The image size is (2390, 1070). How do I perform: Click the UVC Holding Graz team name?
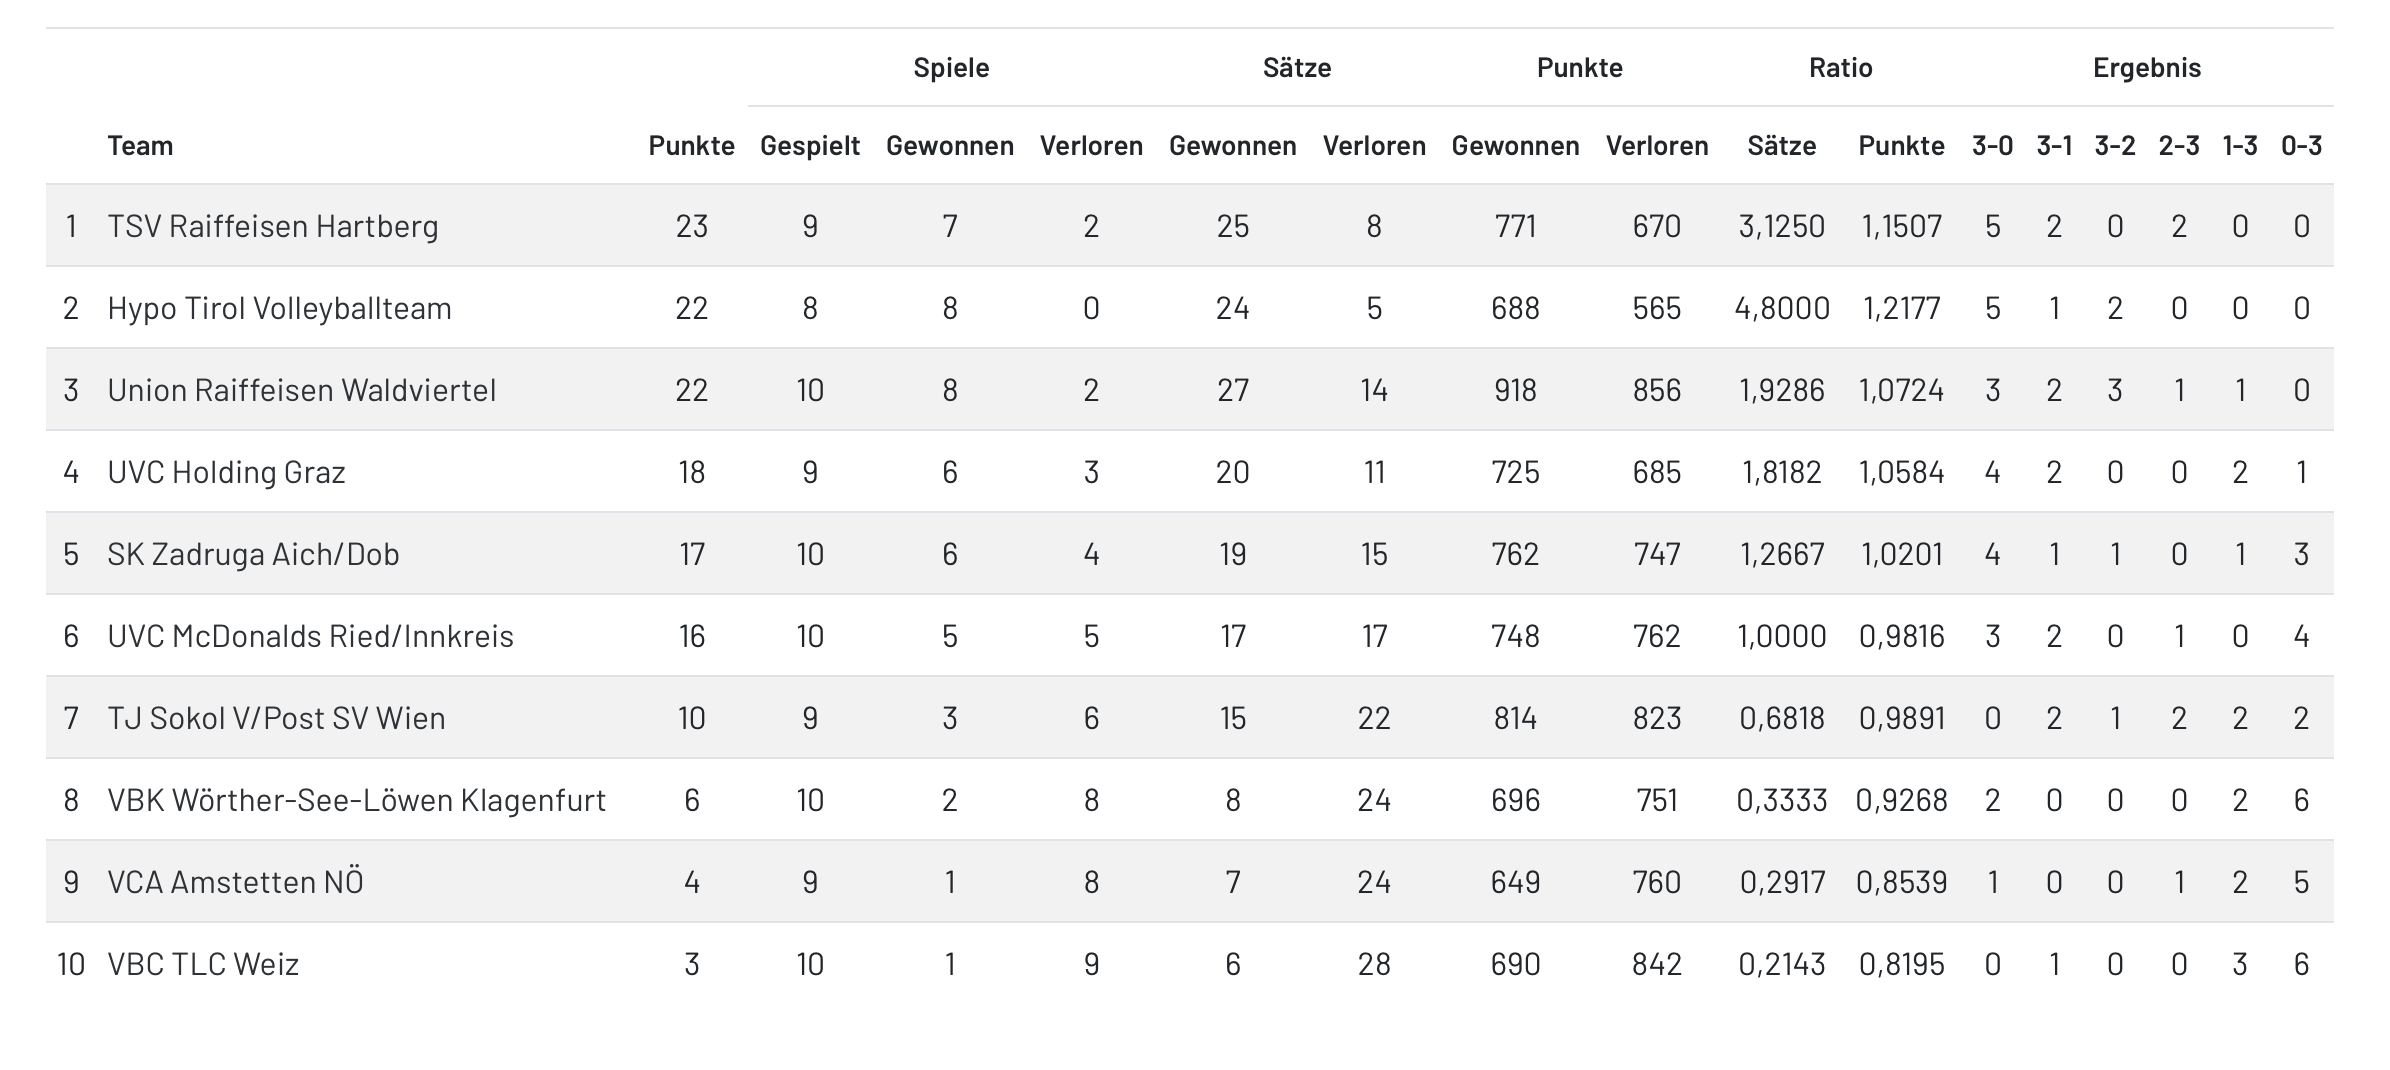point(226,472)
